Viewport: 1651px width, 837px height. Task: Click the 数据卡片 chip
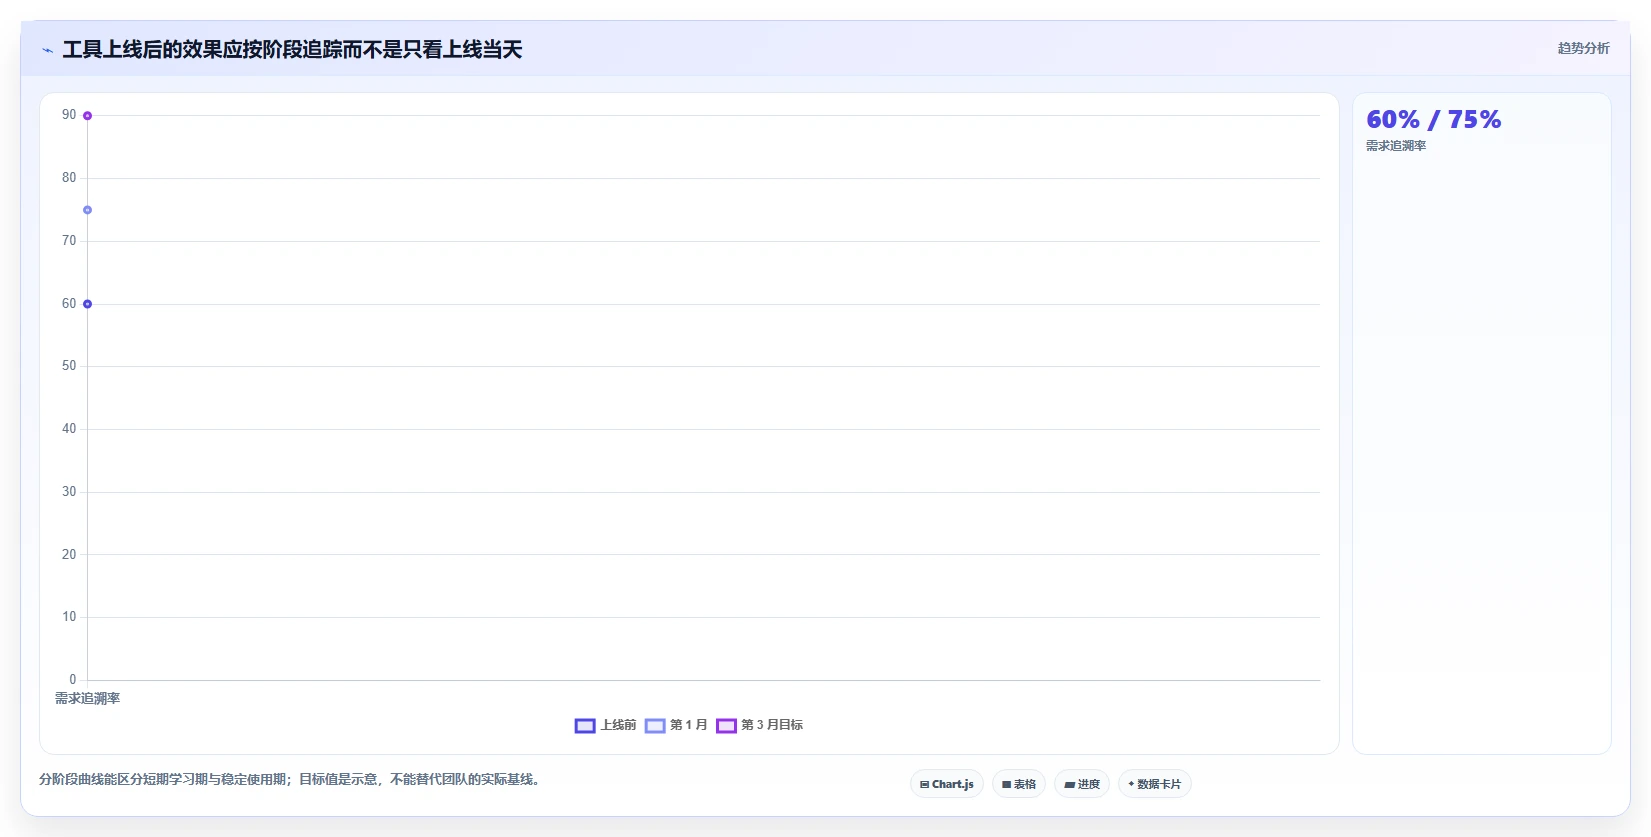pos(1154,784)
